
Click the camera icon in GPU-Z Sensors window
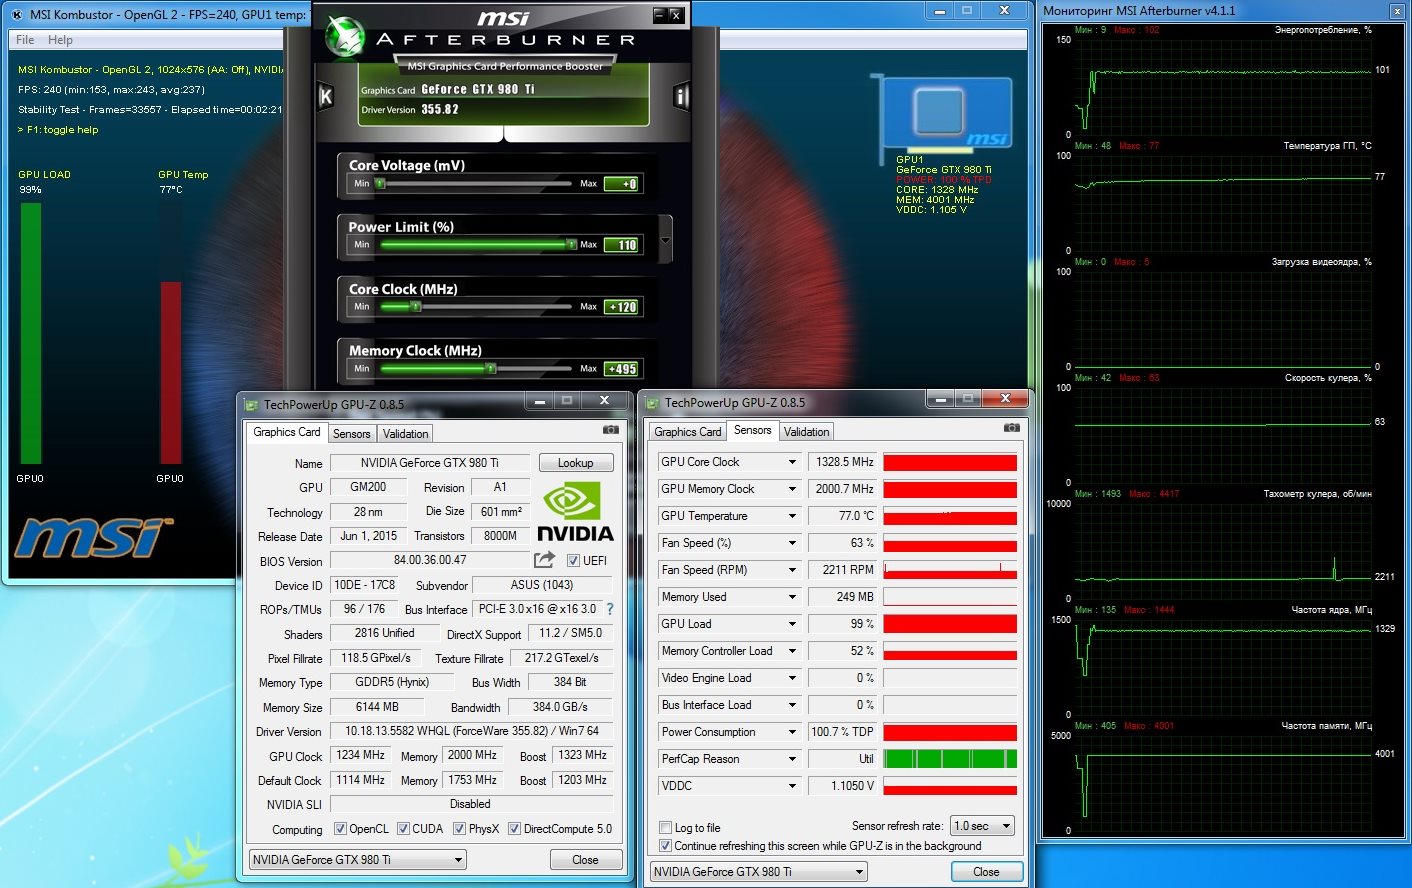click(1012, 428)
